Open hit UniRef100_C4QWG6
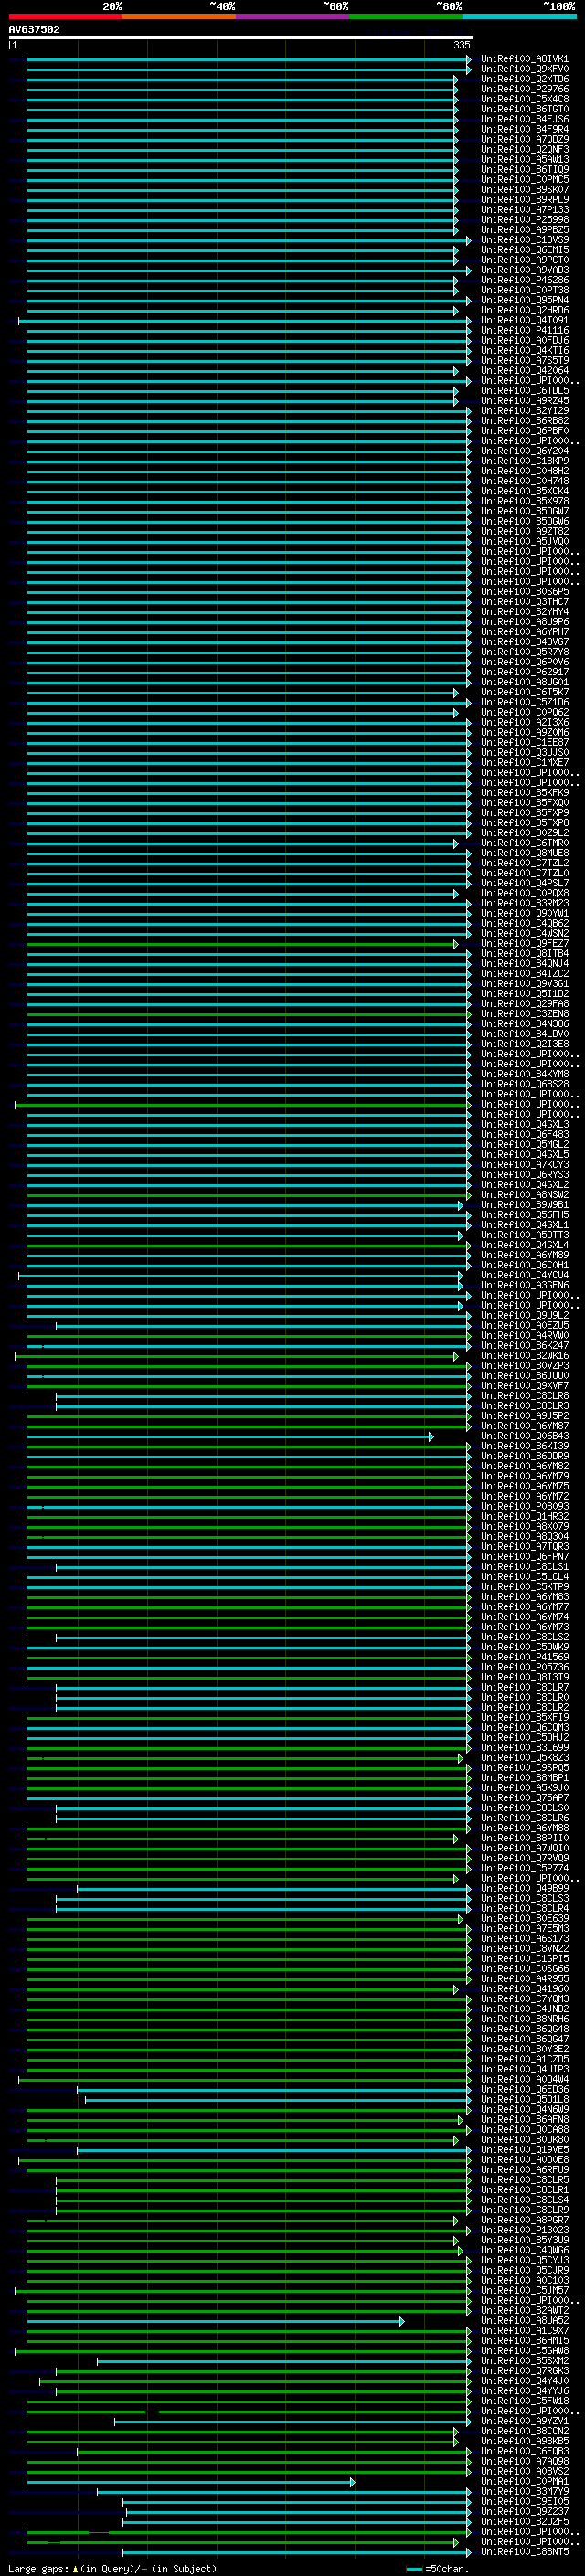Screen dimensions: 585x2576 click(x=525, y=2251)
